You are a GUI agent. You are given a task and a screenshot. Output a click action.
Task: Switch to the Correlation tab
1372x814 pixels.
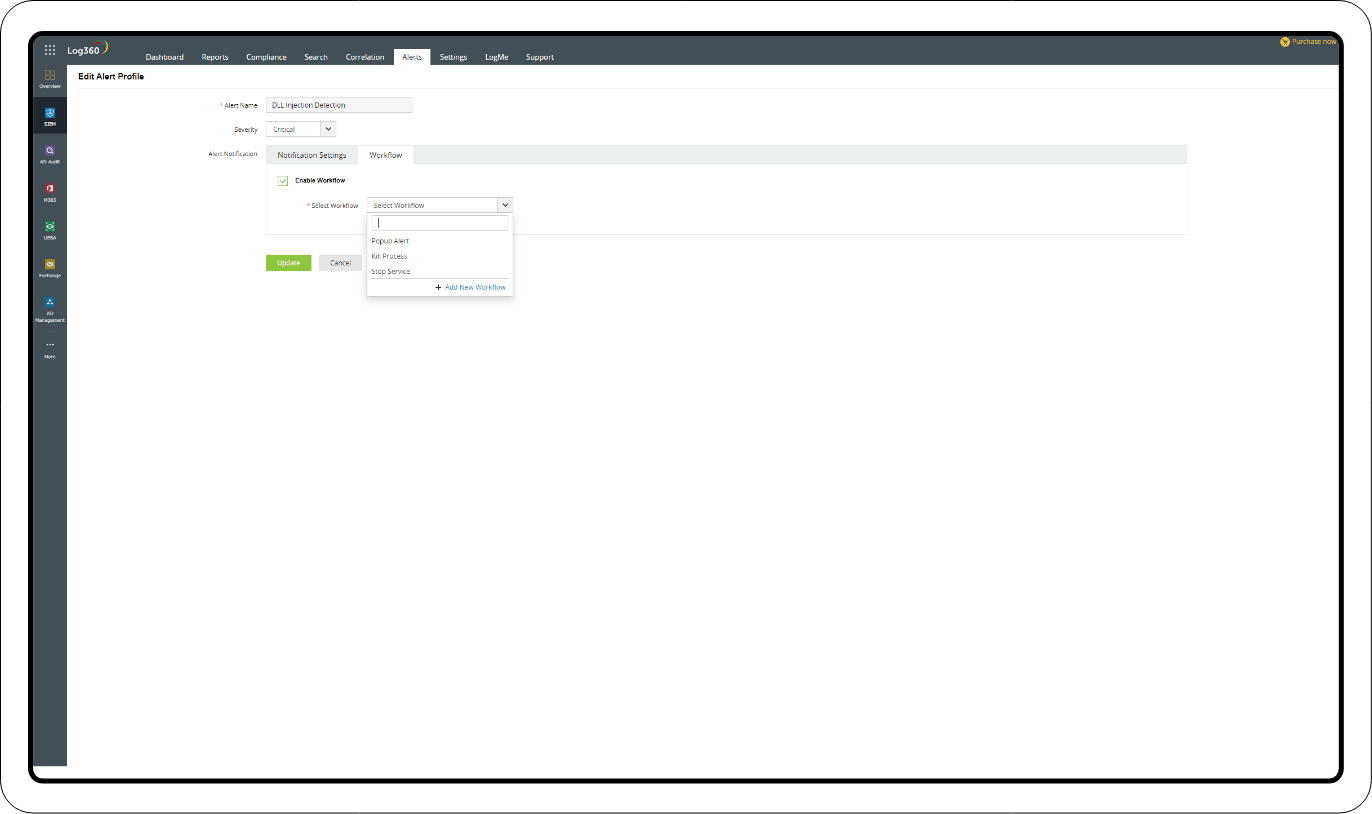(365, 57)
